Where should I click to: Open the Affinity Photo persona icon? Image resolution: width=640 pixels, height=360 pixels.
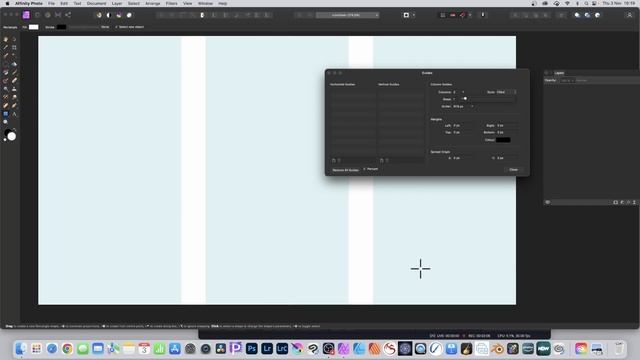[26, 15]
